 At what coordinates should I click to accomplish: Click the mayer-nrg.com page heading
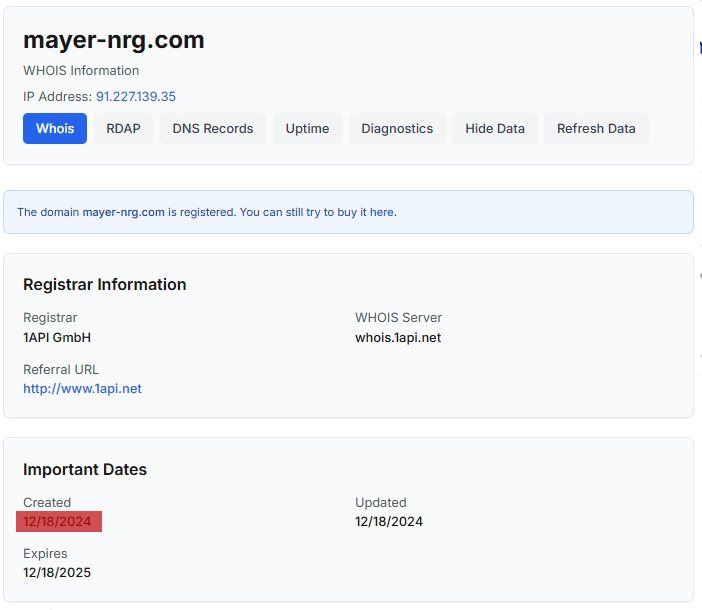pos(114,40)
